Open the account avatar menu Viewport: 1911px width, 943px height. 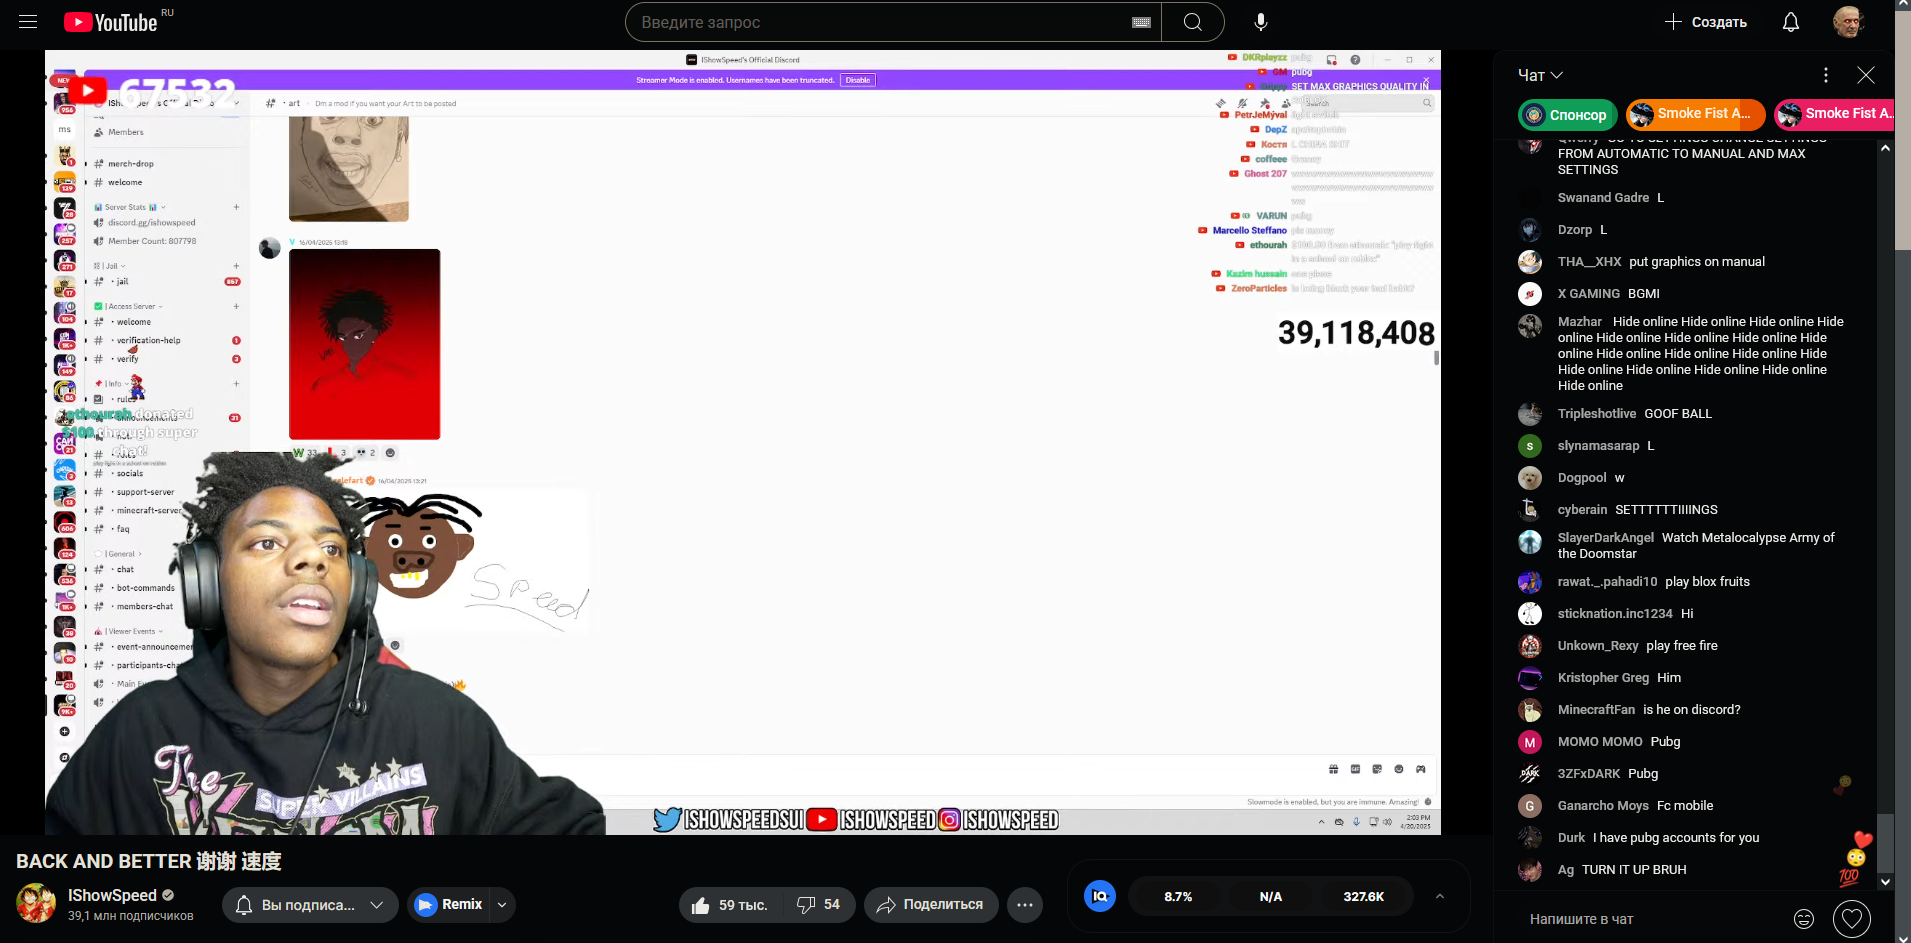click(1848, 22)
